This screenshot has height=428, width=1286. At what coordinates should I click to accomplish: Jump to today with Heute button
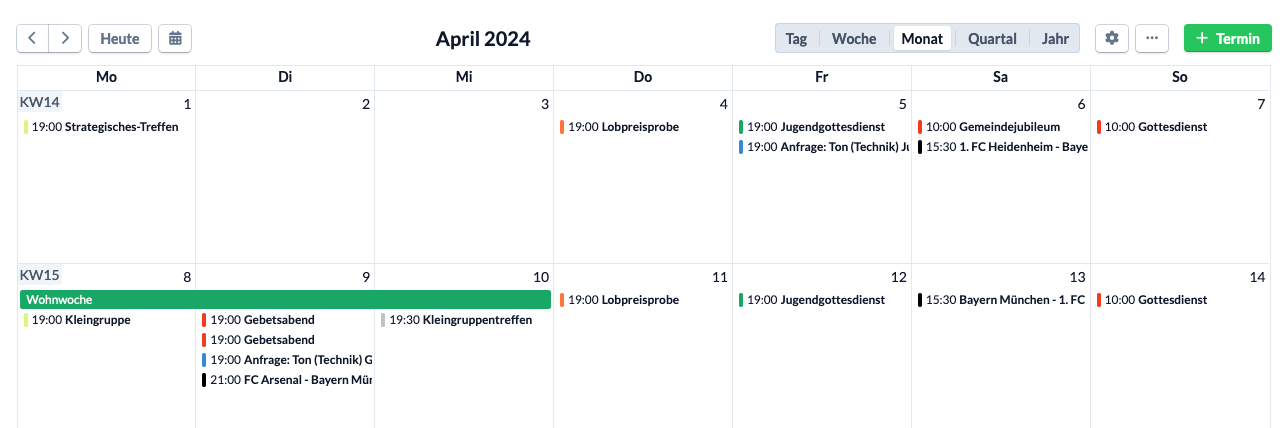pyautogui.click(x=120, y=39)
